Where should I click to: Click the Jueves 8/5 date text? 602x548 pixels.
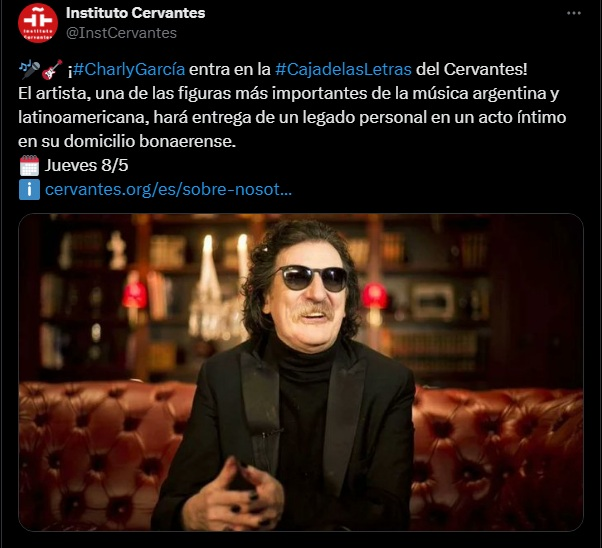tap(86, 166)
